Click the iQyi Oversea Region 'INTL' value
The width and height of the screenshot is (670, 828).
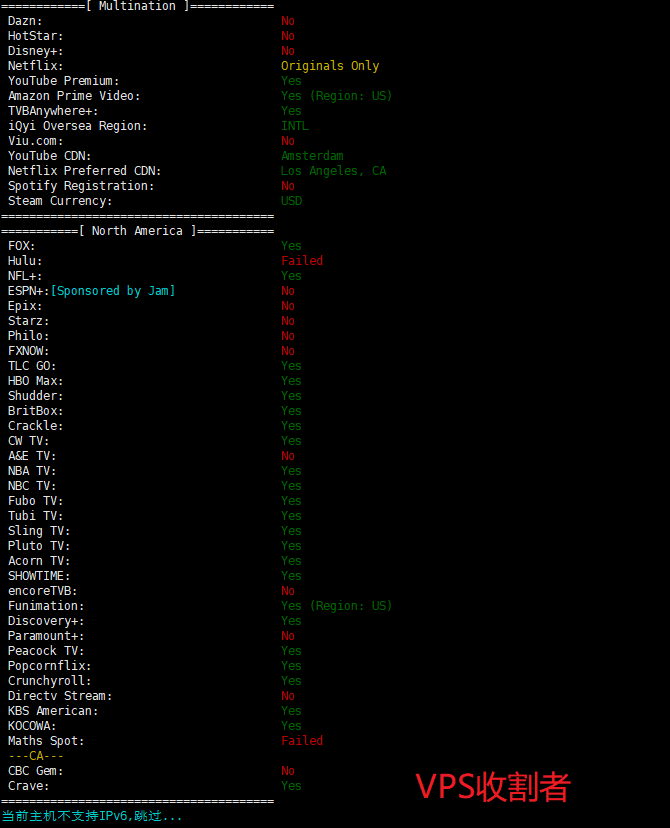coord(294,126)
